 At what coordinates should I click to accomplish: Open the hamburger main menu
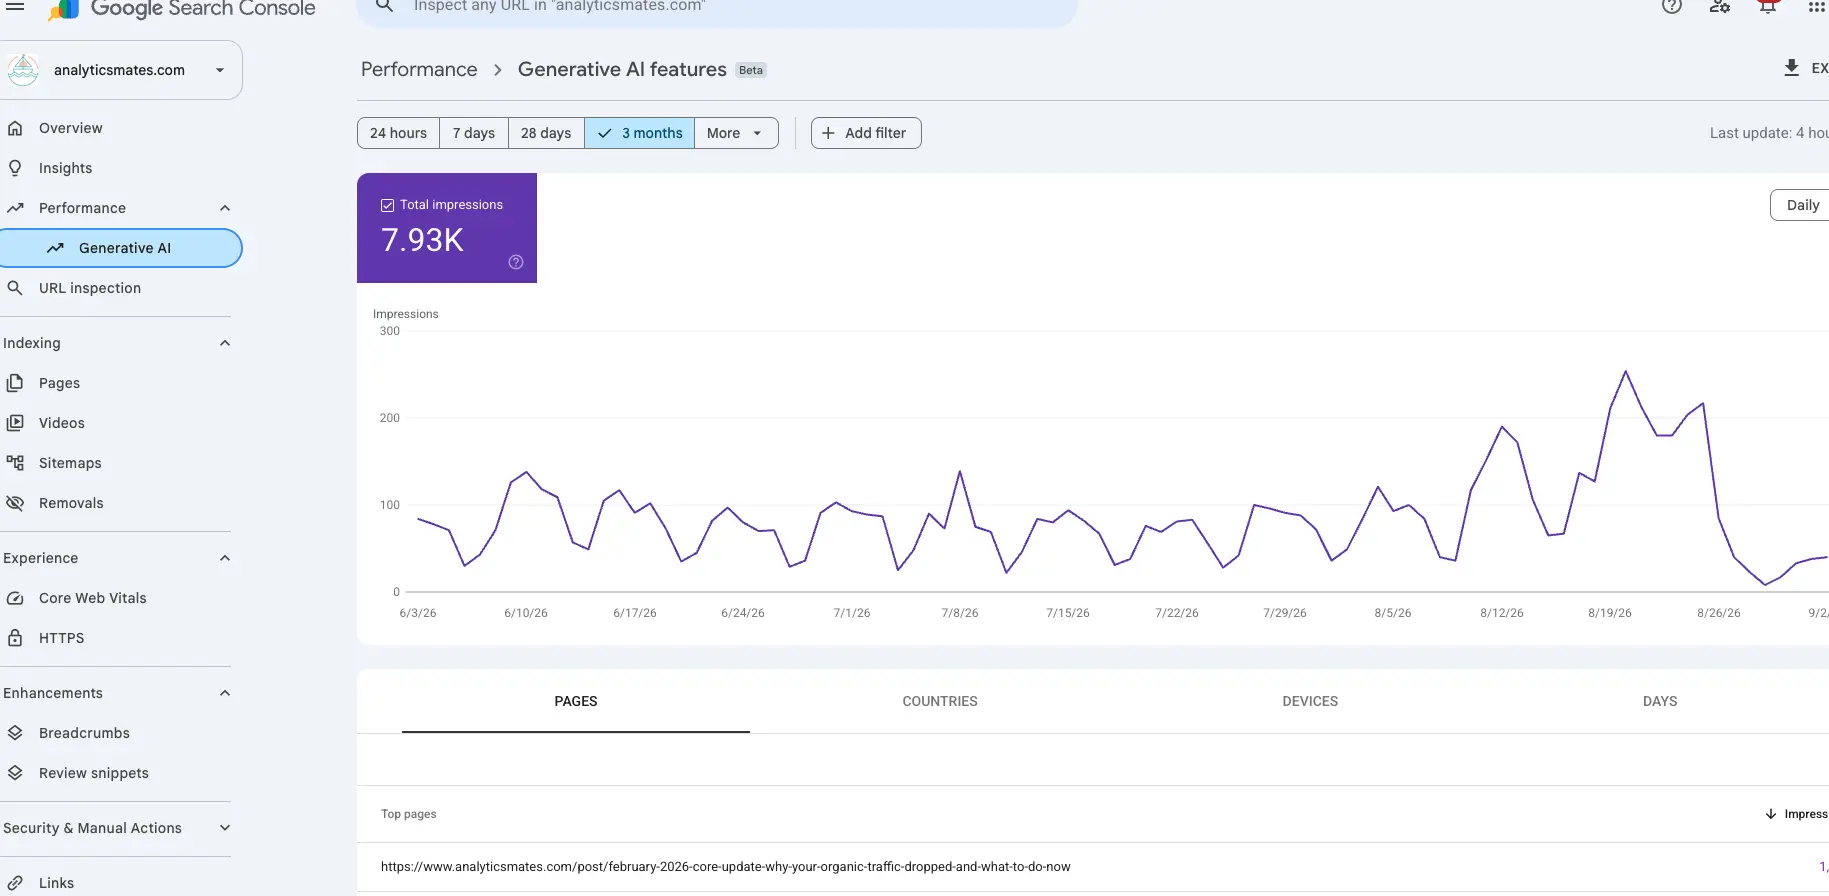tap(15, 6)
